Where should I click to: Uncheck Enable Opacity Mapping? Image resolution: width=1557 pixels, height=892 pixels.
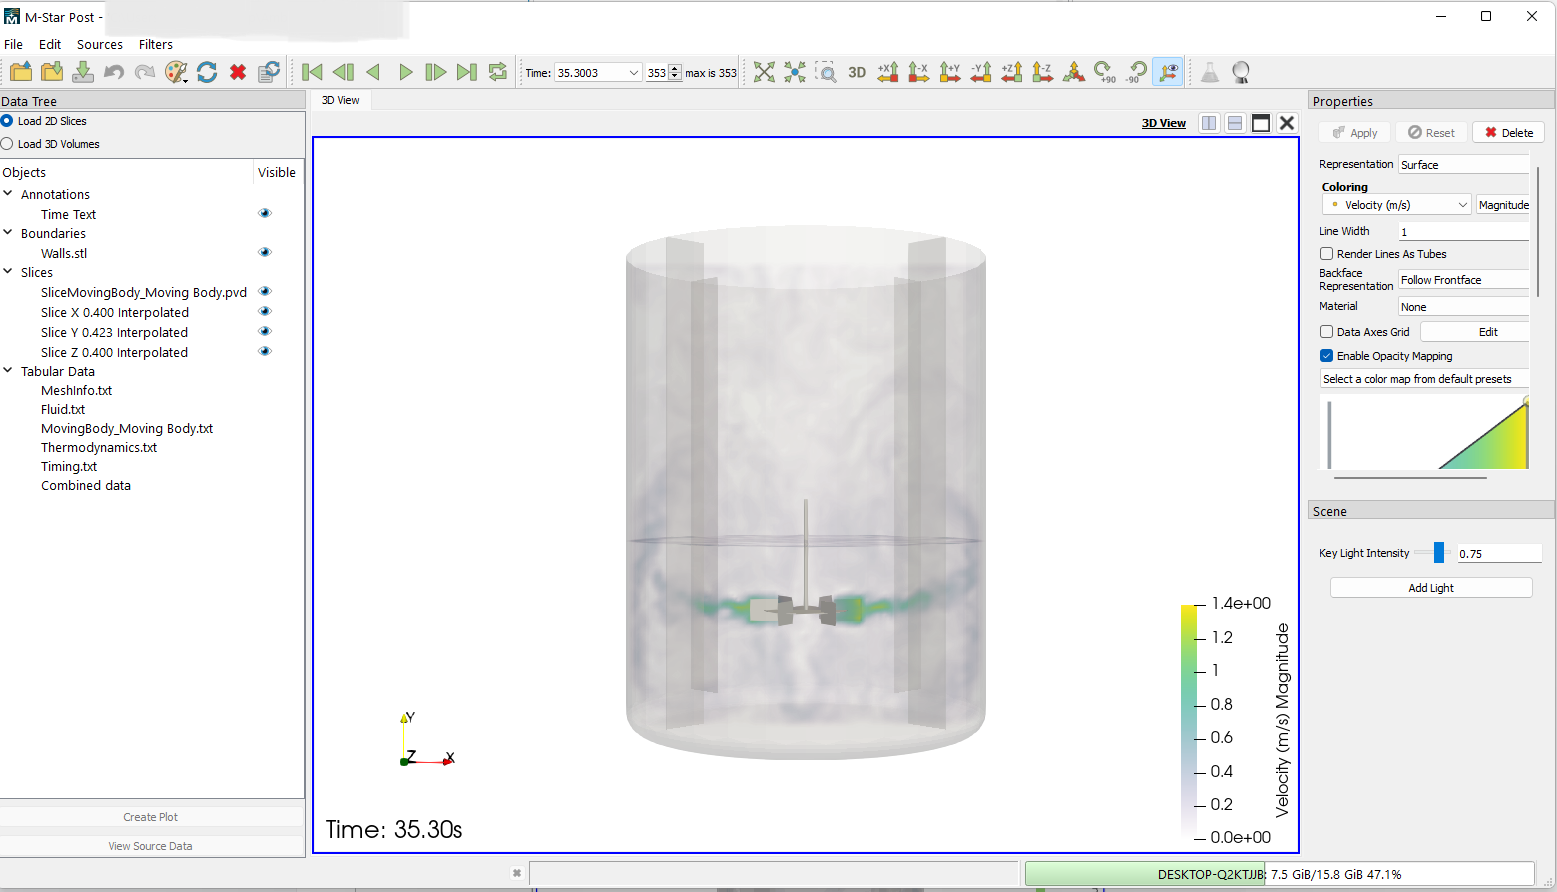click(x=1326, y=356)
